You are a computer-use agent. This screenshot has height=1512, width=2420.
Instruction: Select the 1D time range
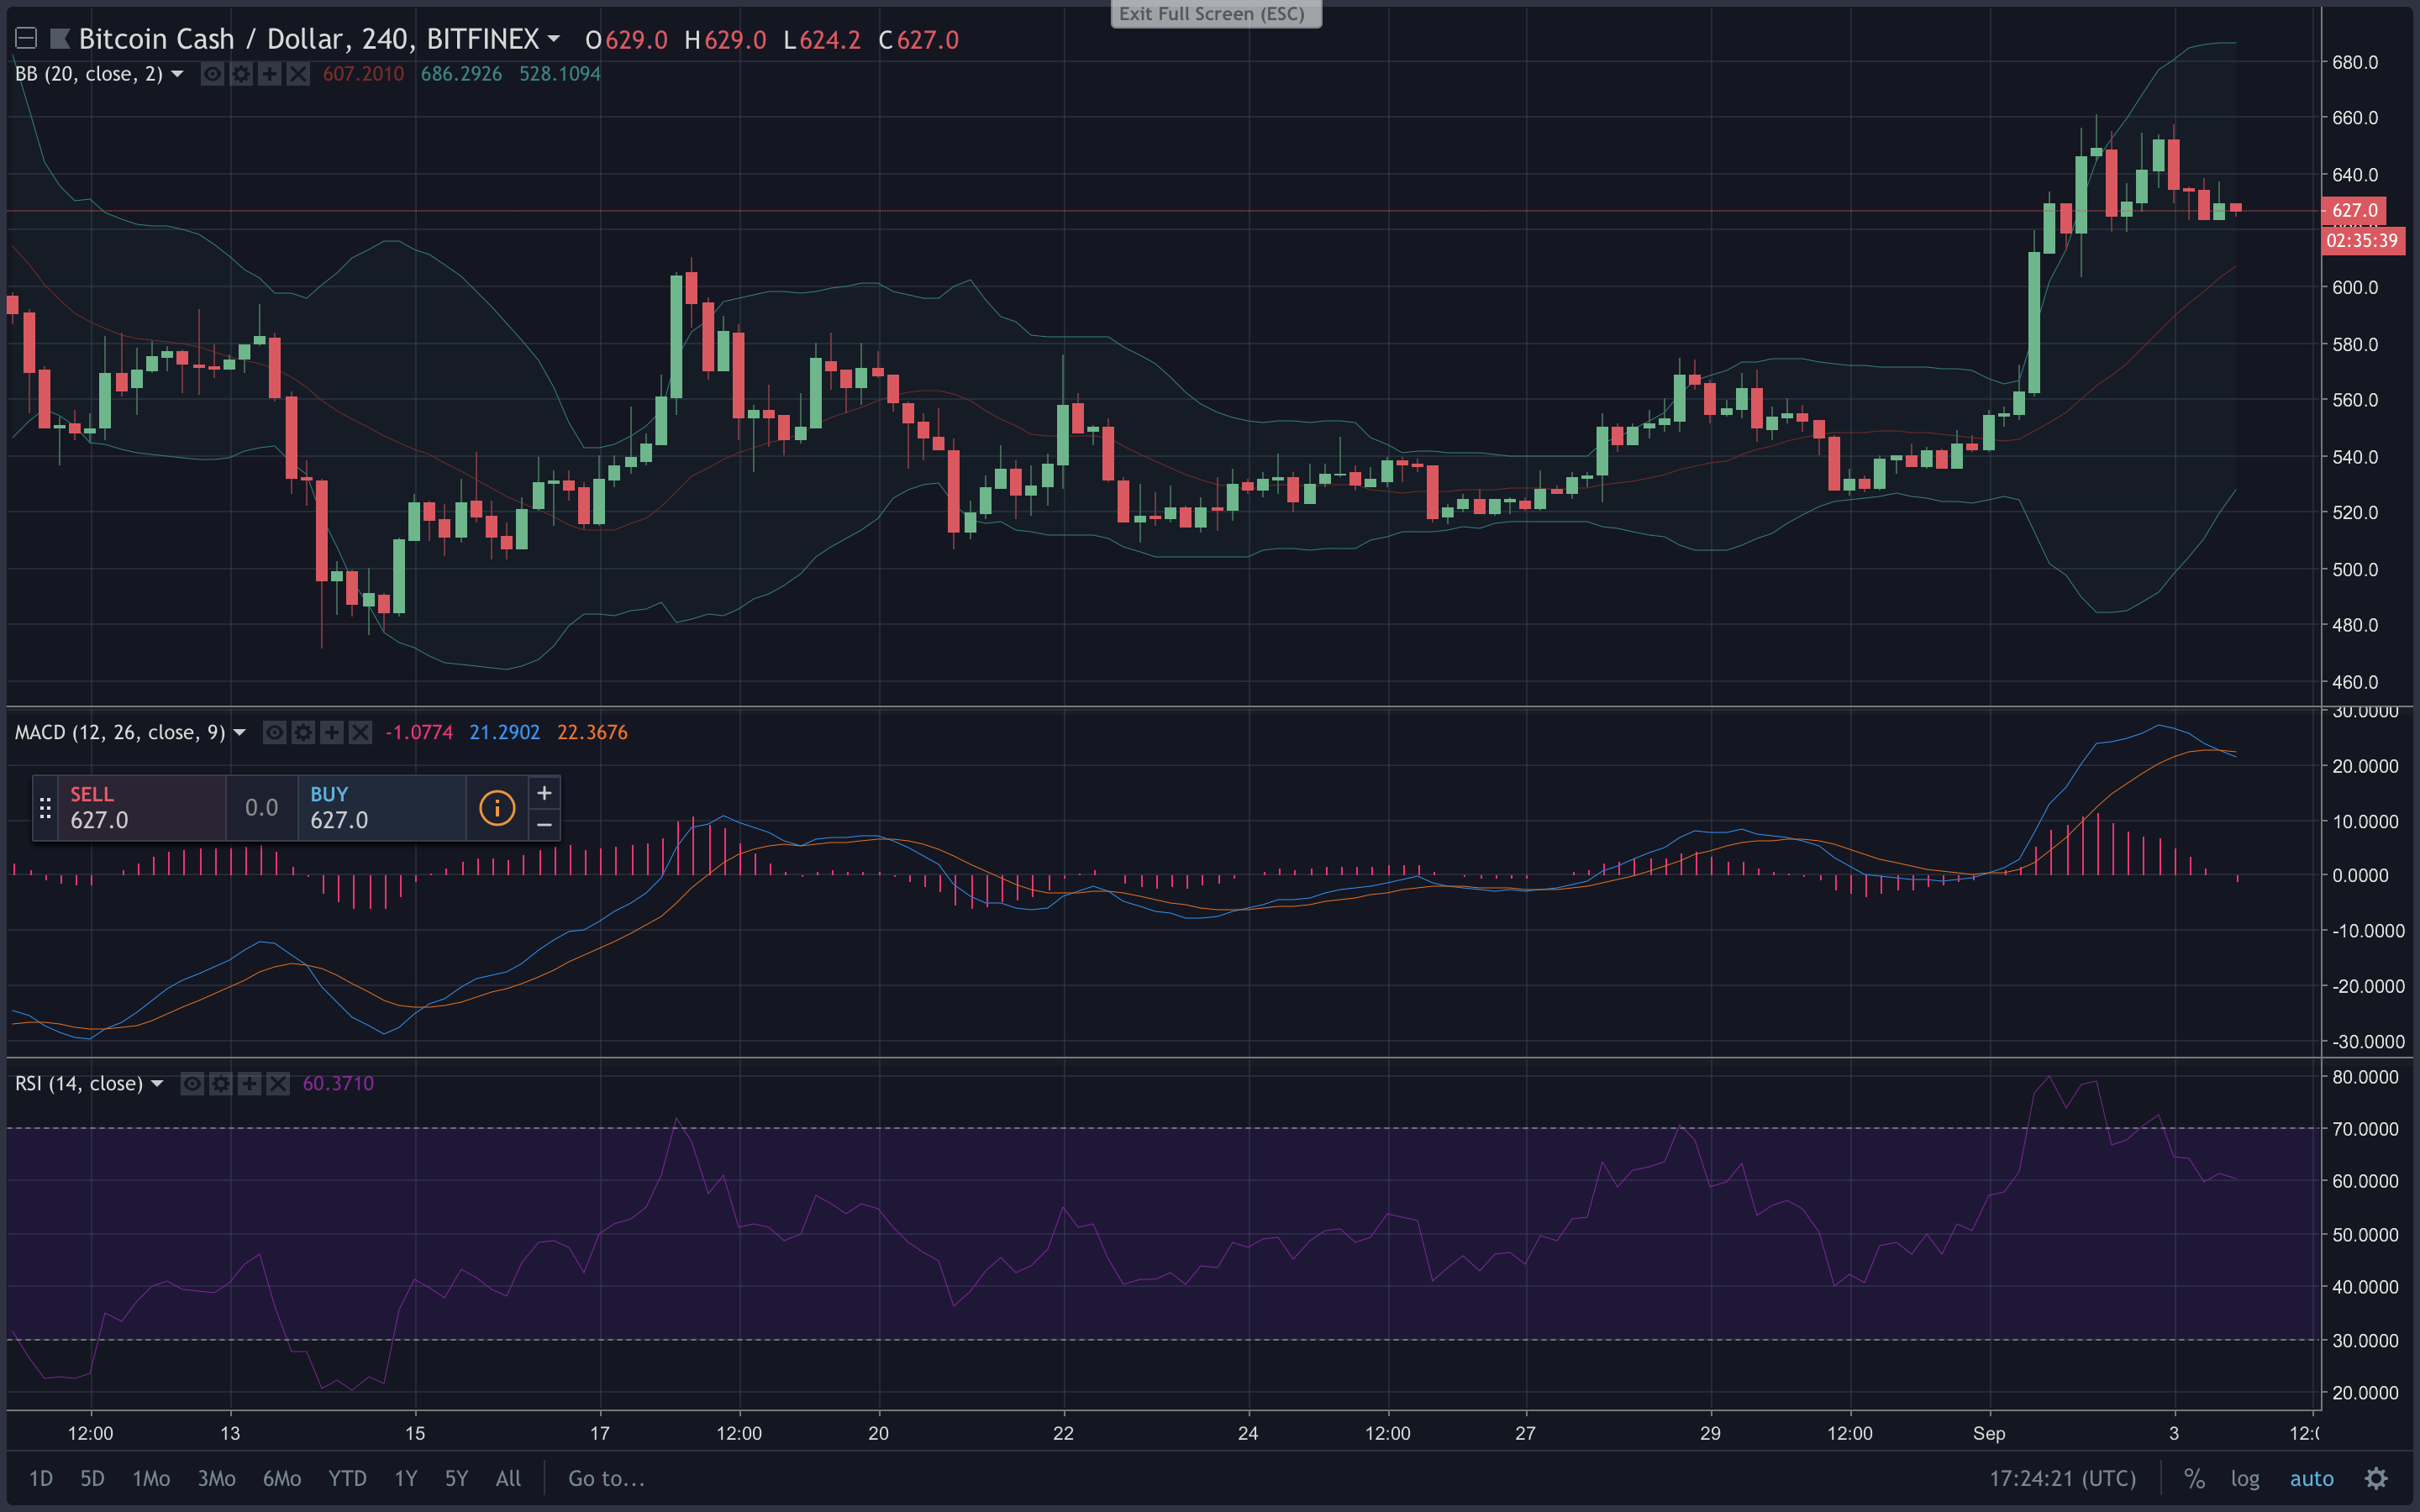coord(41,1479)
